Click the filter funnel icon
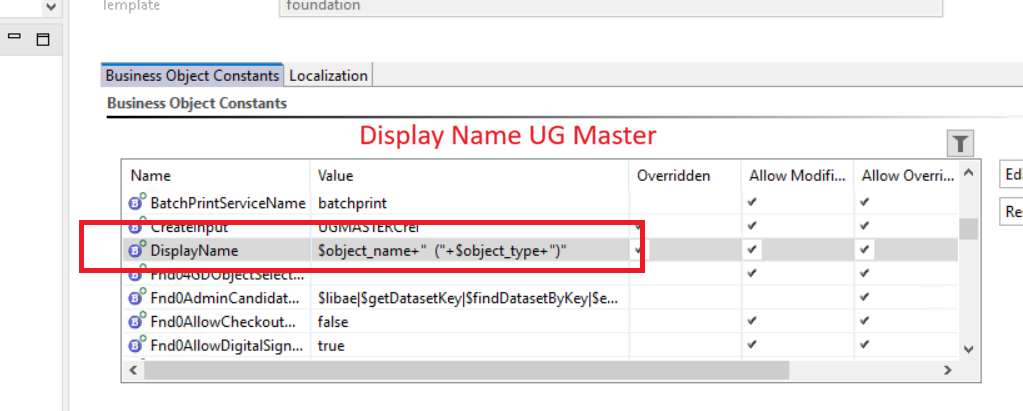The image size is (1023, 411). coord(960,144)
